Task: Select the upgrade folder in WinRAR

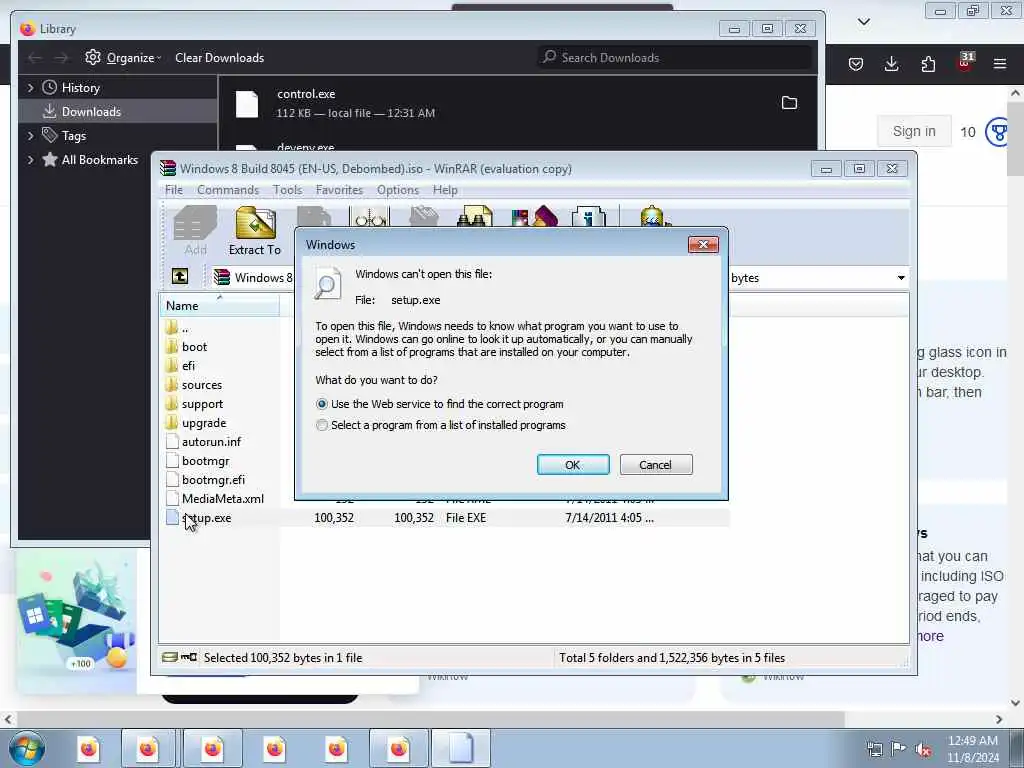Action: (x=204, y=423)
